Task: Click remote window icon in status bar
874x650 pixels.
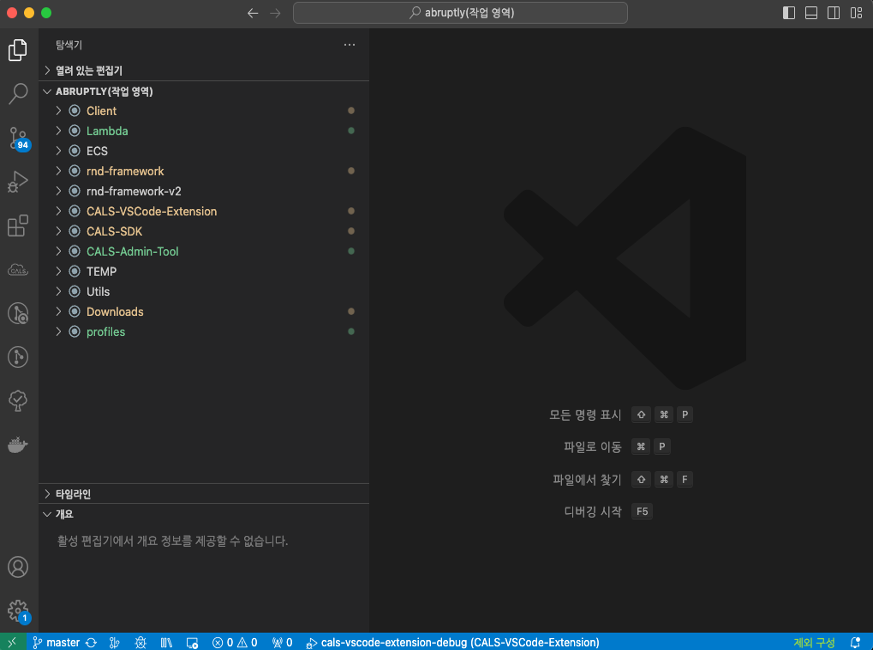Action: [x=12, y=642]
